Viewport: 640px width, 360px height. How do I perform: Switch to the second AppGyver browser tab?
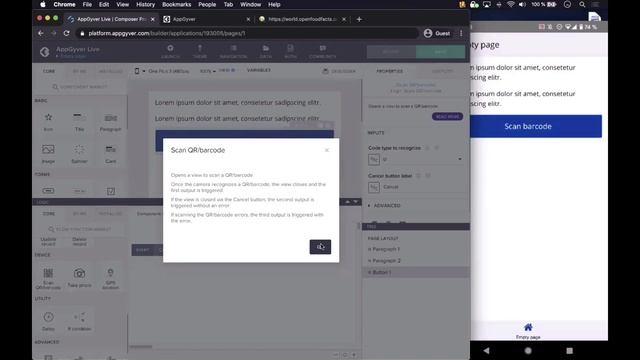point(206,19)
